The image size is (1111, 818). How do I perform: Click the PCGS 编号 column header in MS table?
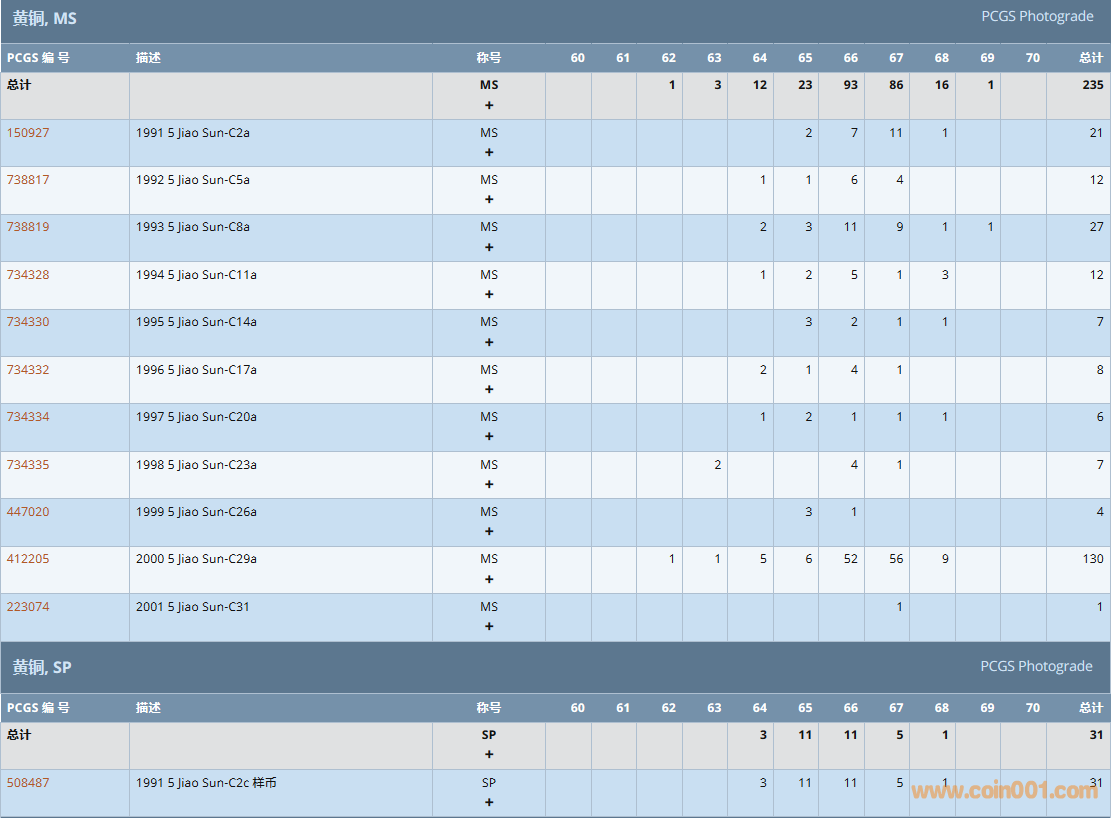tap(38, 58)
